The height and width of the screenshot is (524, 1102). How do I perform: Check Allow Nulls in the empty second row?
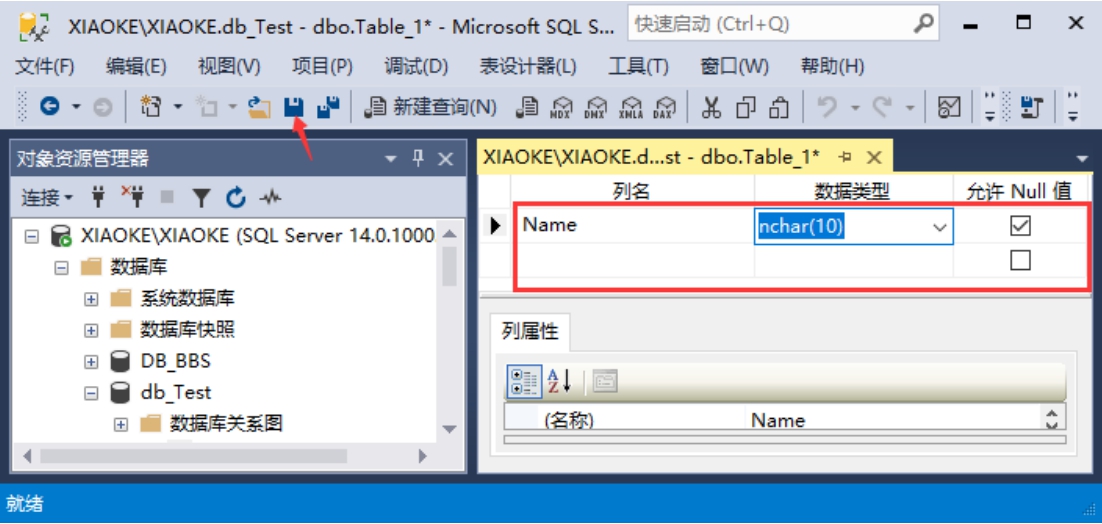(1020, 261)
